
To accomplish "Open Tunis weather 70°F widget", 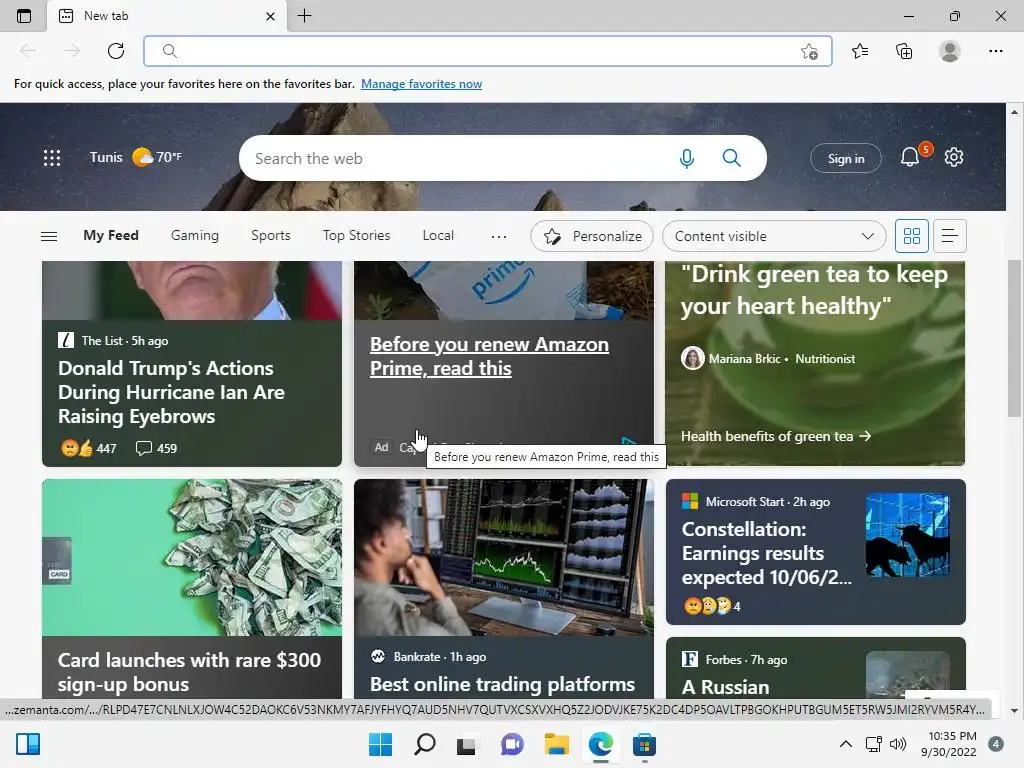I will [136, 157].
